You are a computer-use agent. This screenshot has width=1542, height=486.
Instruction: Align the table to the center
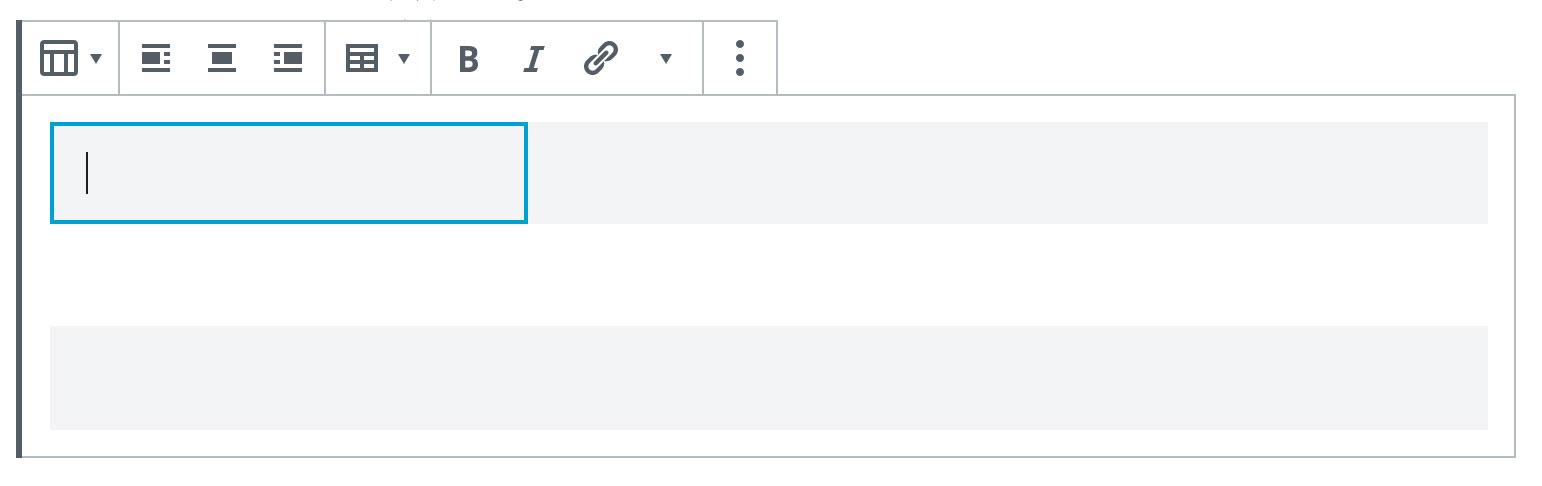[x=221, y=59]
